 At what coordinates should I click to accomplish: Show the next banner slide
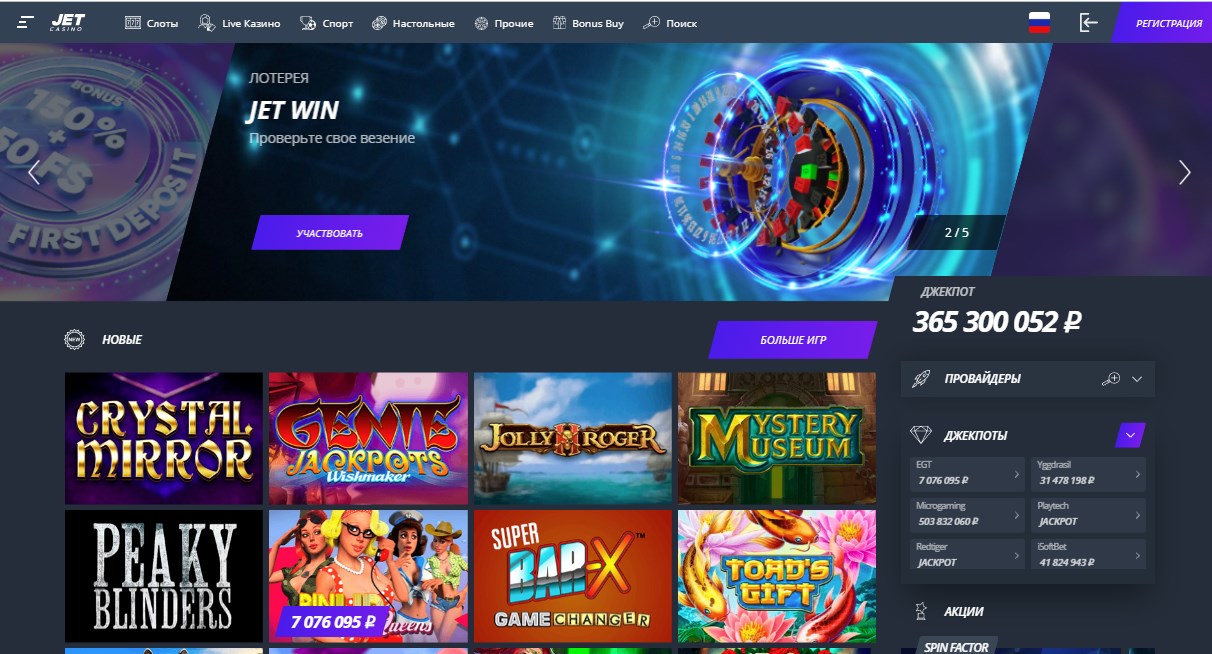tap(1184, 172)
